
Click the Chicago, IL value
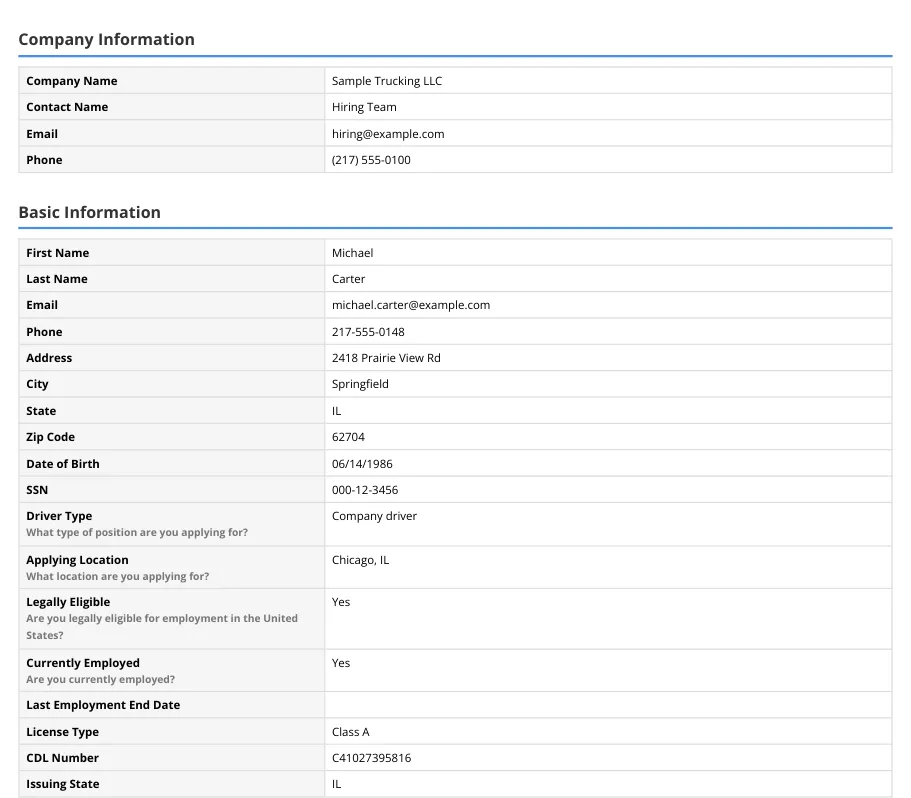tap(360, 560)
